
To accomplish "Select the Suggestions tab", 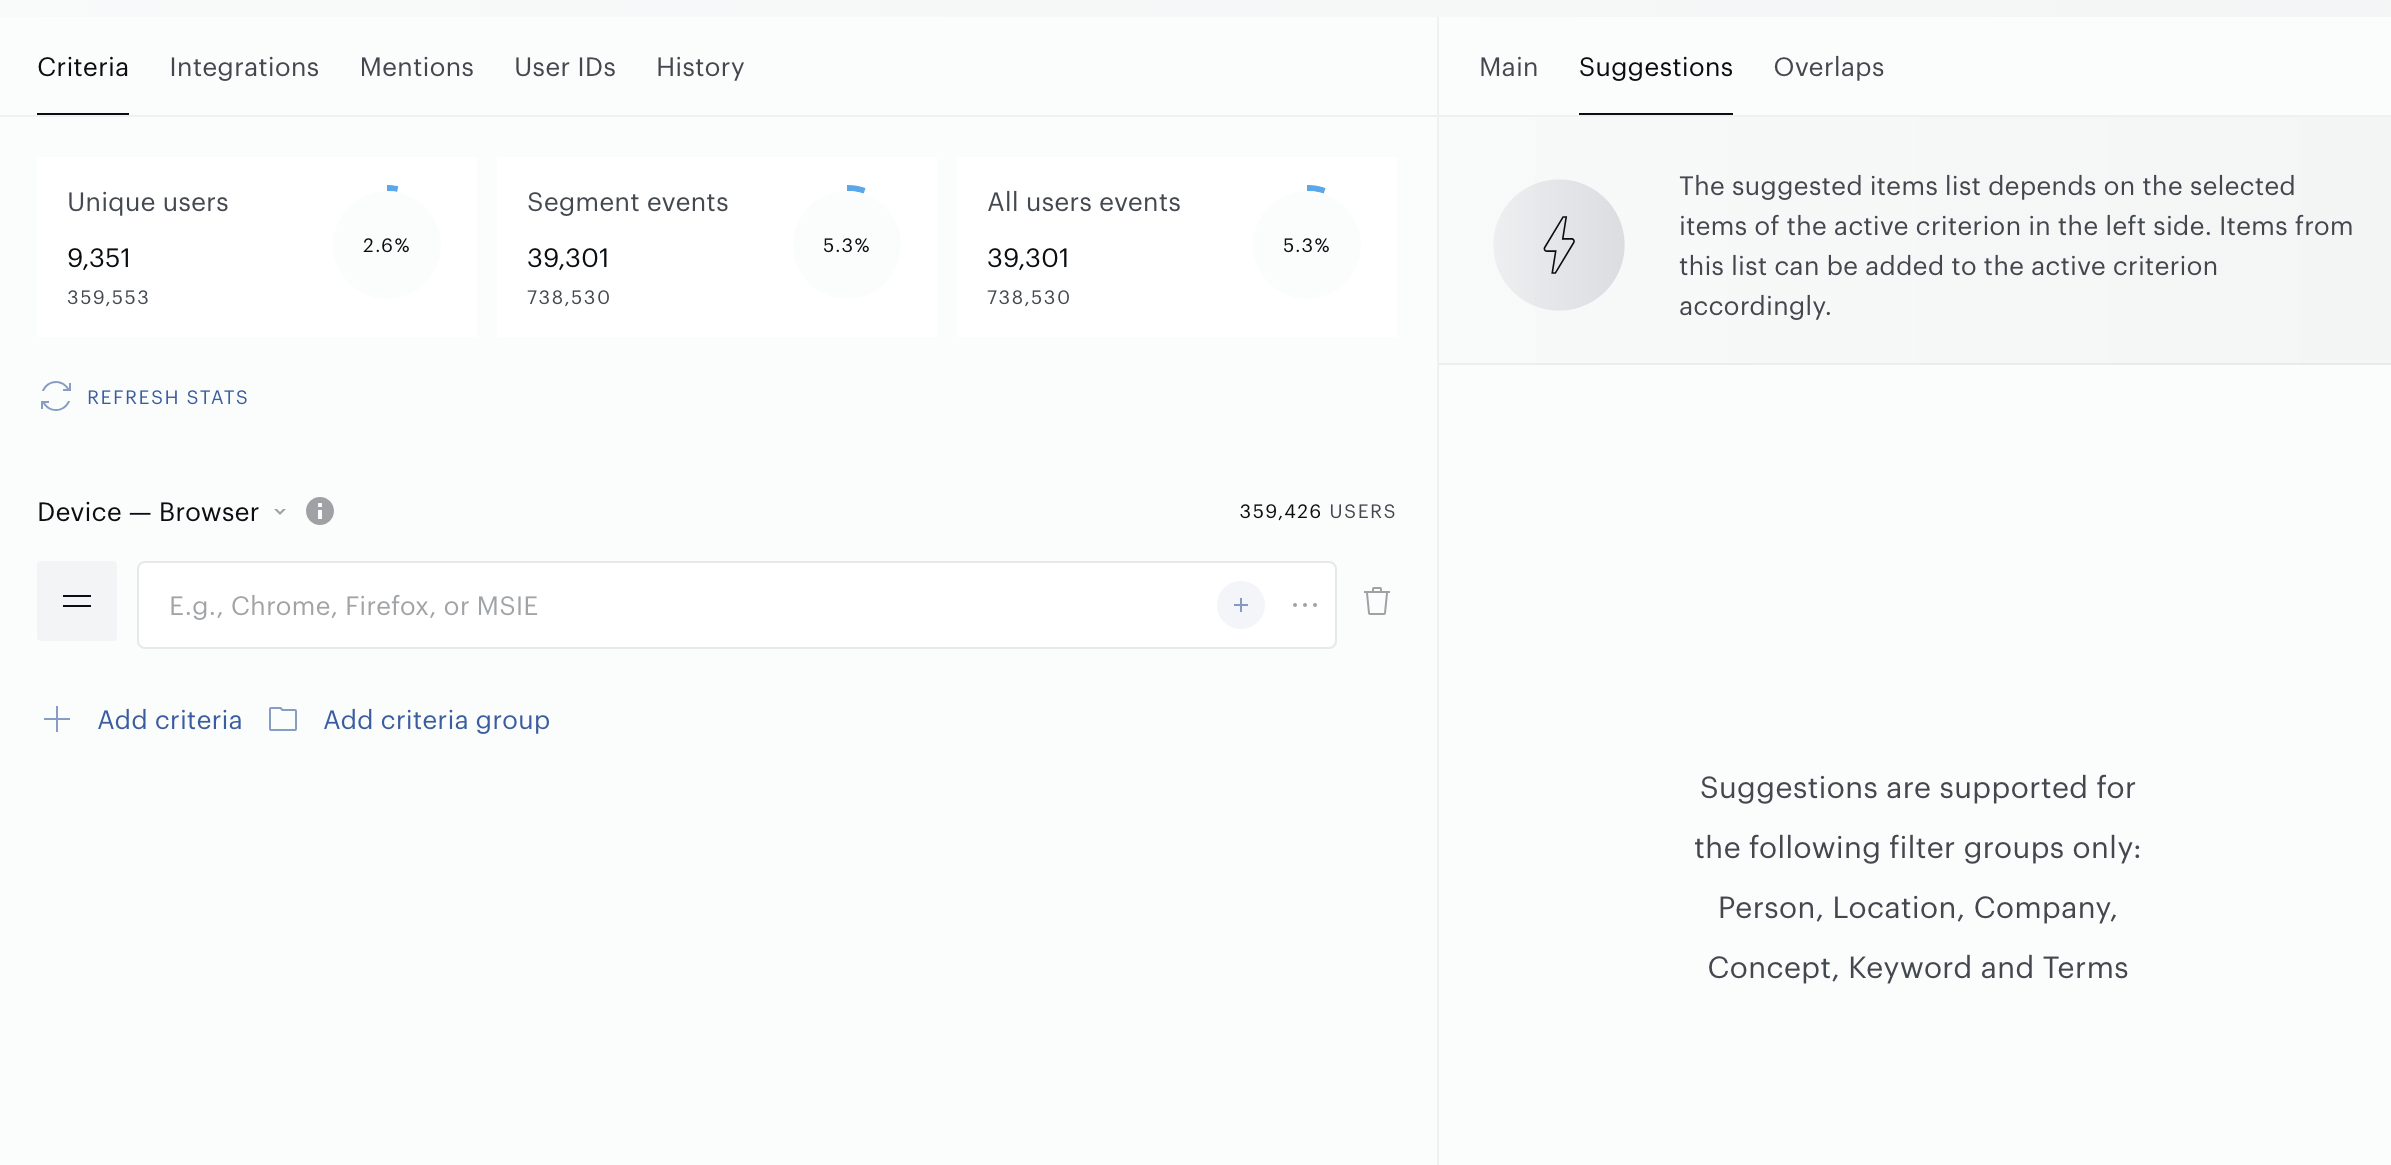I will (x=1655, y=67).
